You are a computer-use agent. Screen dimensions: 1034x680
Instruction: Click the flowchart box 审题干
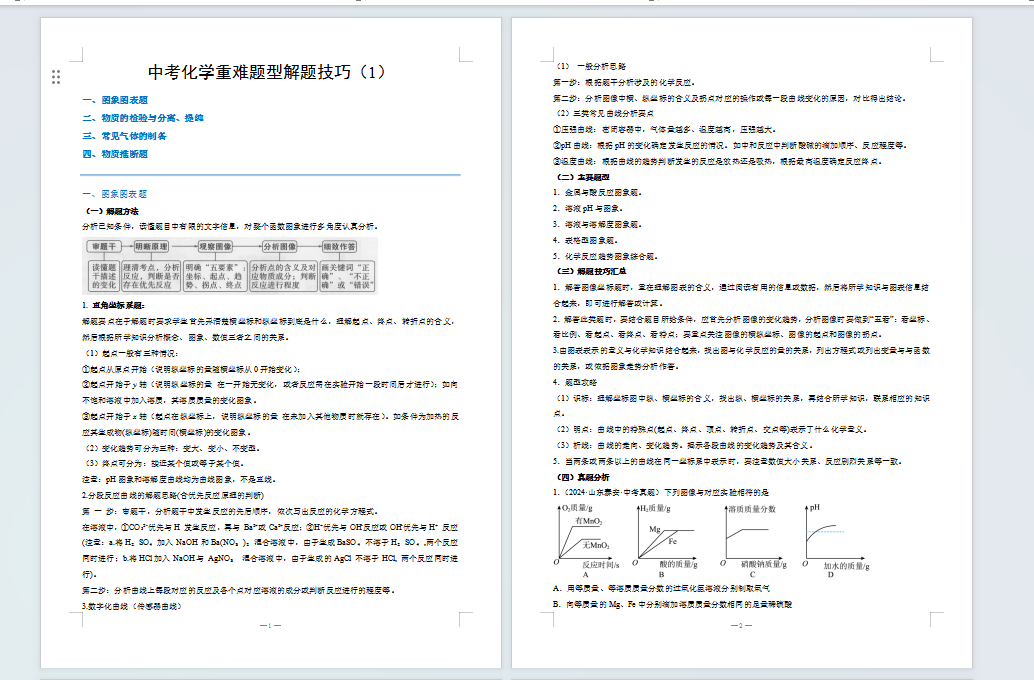pyautogui.click(x=104, y=247)
